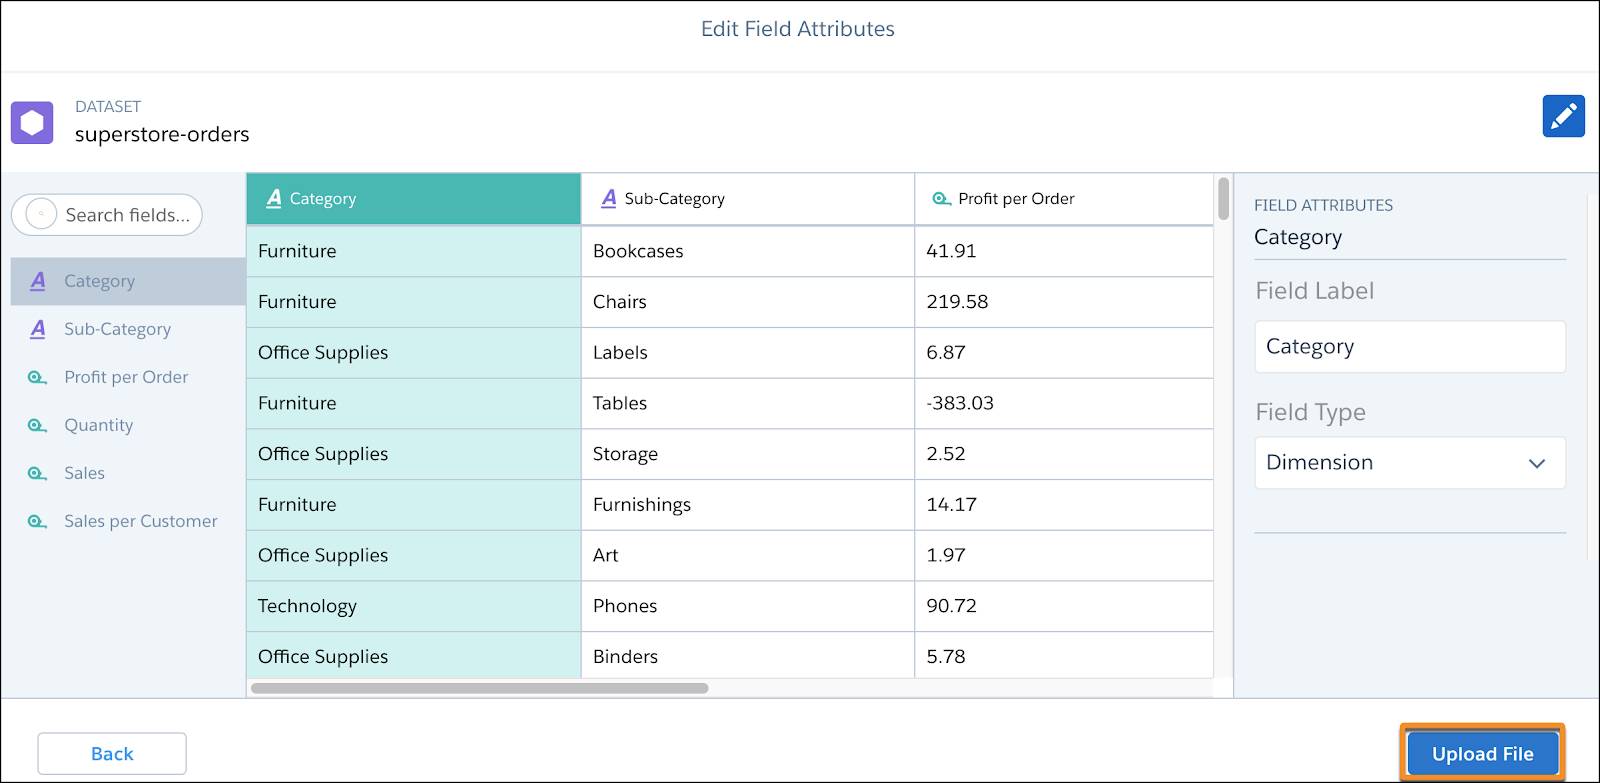Click the 219.58 profit value
The height and width of the screenshot is (783, 1600).
pyautogui.click(x=957, y=302)
